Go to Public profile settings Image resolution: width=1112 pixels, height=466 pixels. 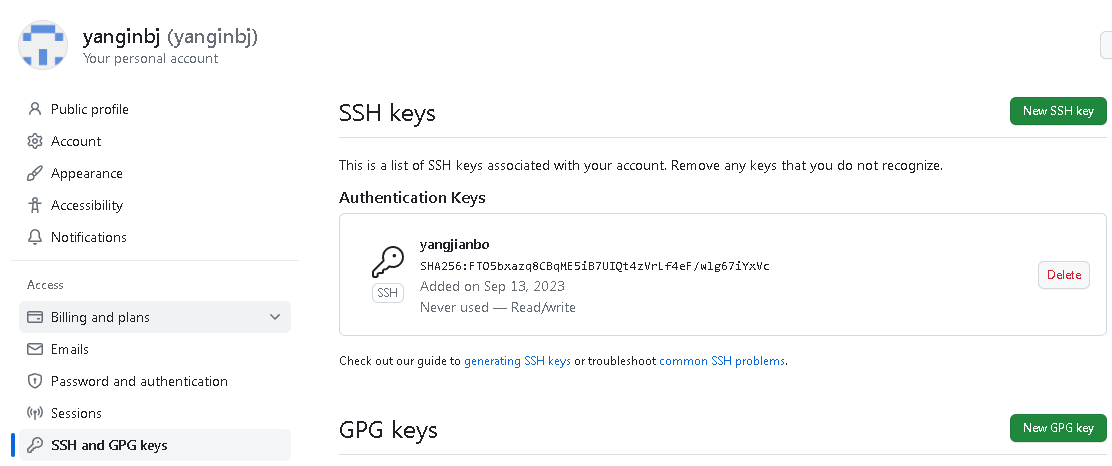coord(90,109)
